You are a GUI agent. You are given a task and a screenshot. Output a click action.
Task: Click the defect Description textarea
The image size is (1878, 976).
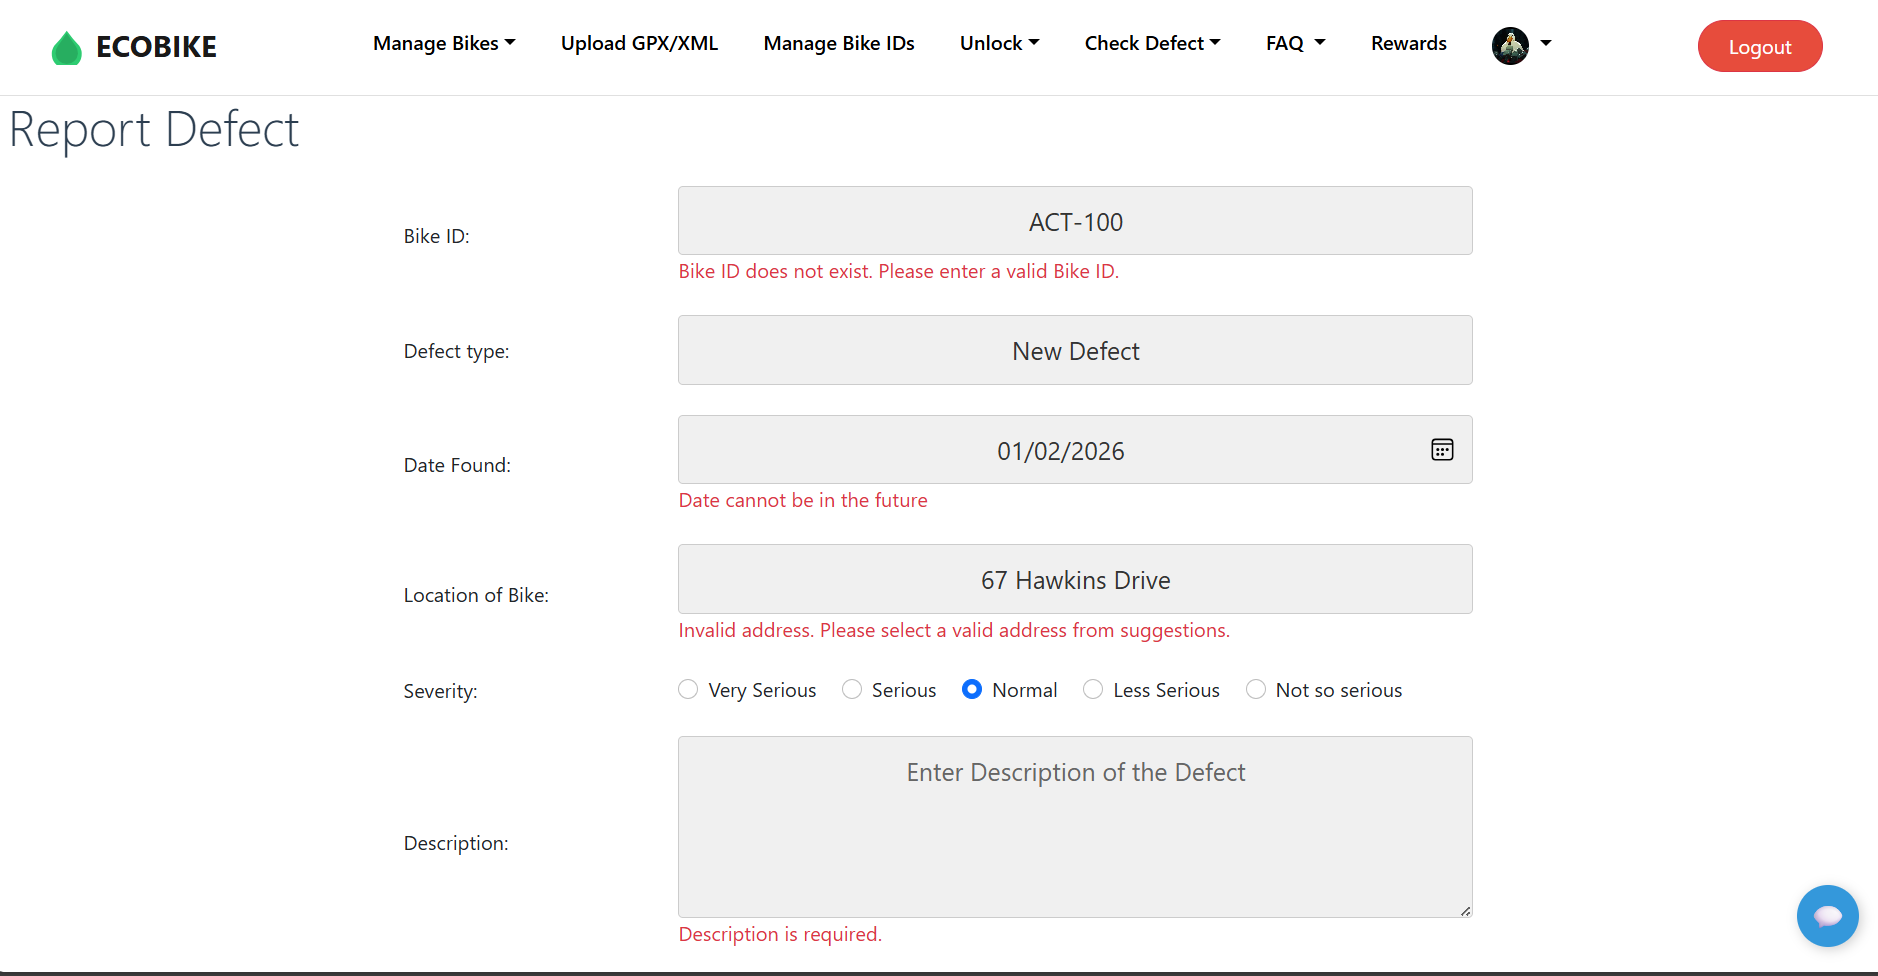tap(1074, 827)
